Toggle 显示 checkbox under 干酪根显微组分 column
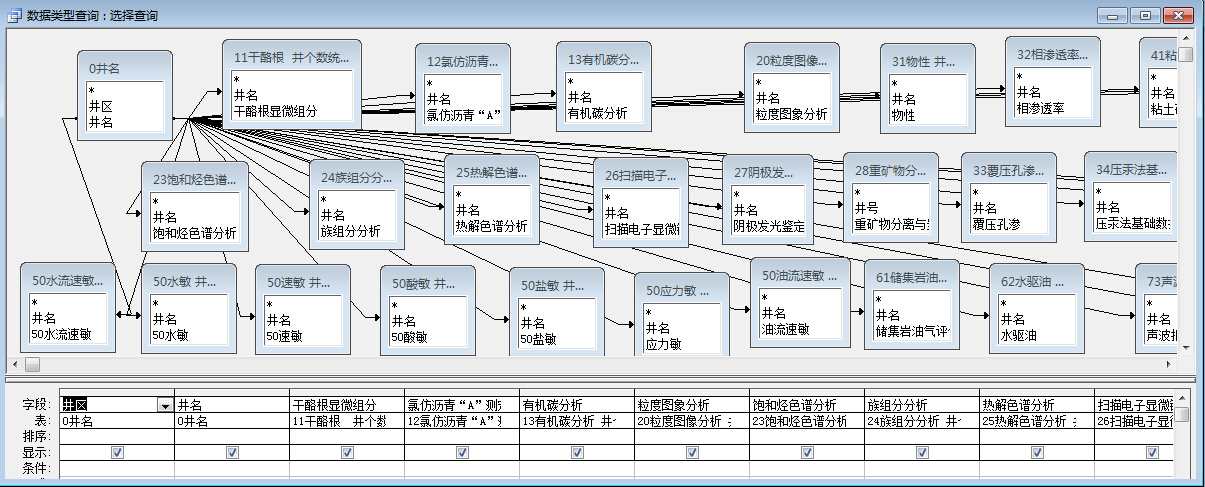1205x487 pixels. point(347,453)
